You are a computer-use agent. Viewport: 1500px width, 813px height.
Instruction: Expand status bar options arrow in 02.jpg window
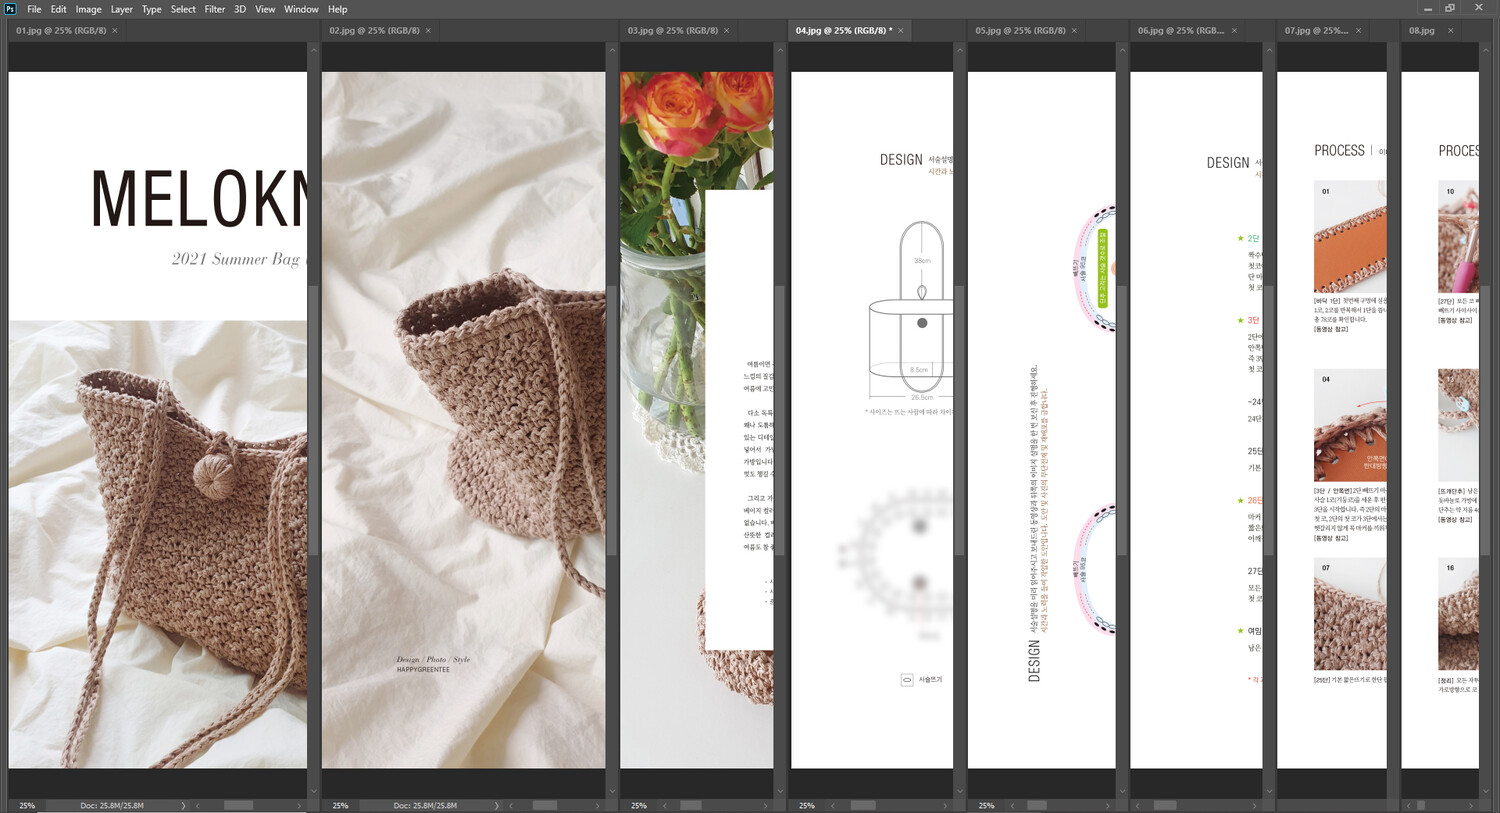click(497, 805)
